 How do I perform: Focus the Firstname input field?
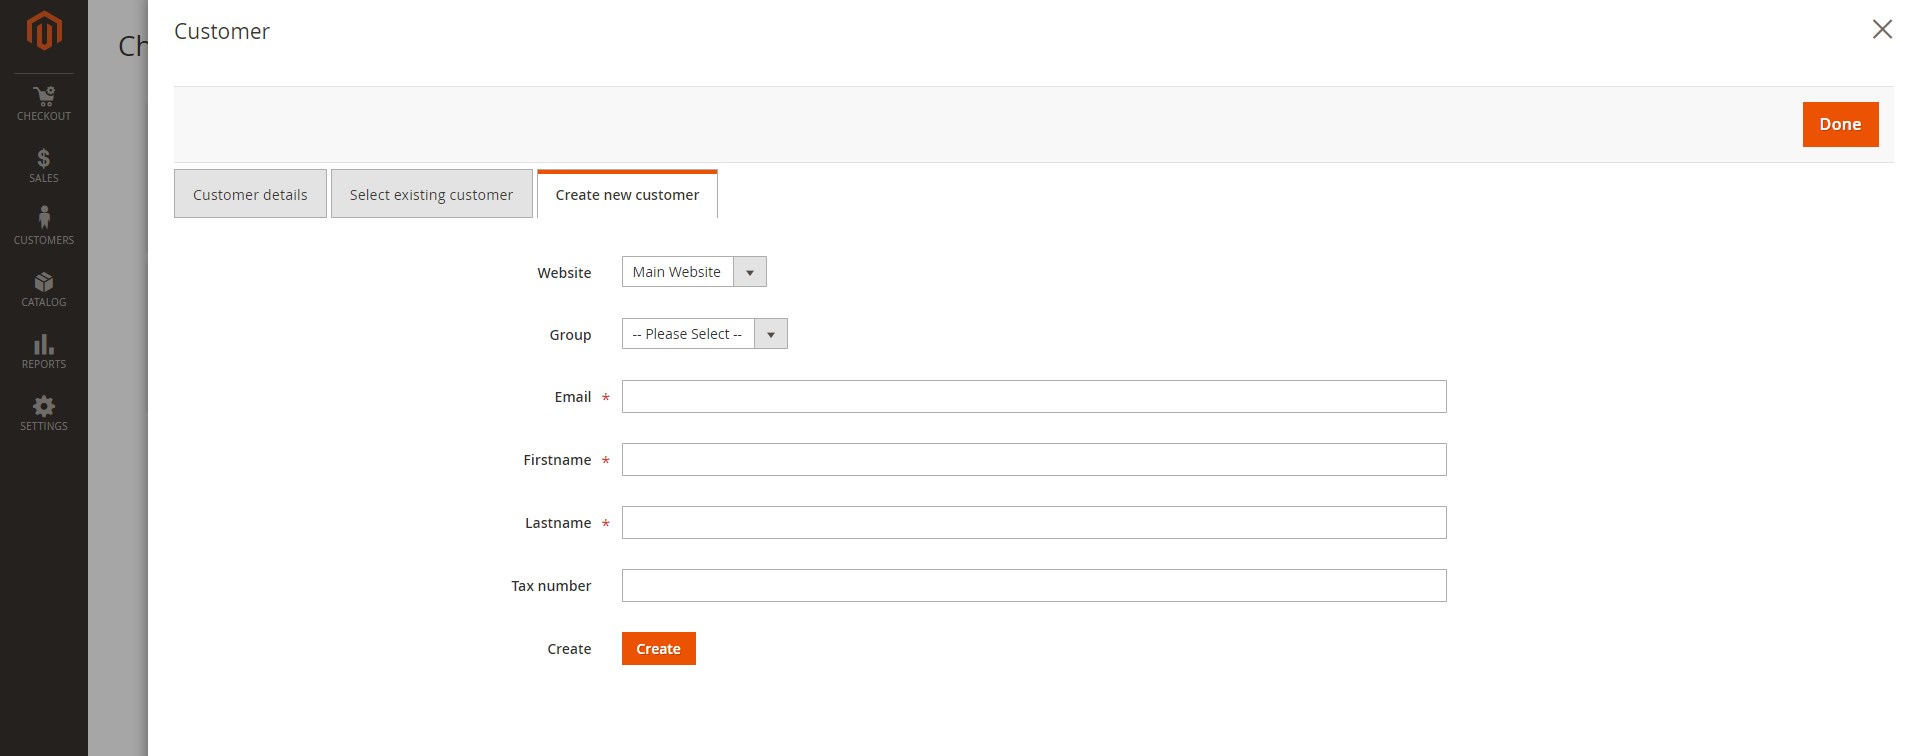(x=1034, y=460)
